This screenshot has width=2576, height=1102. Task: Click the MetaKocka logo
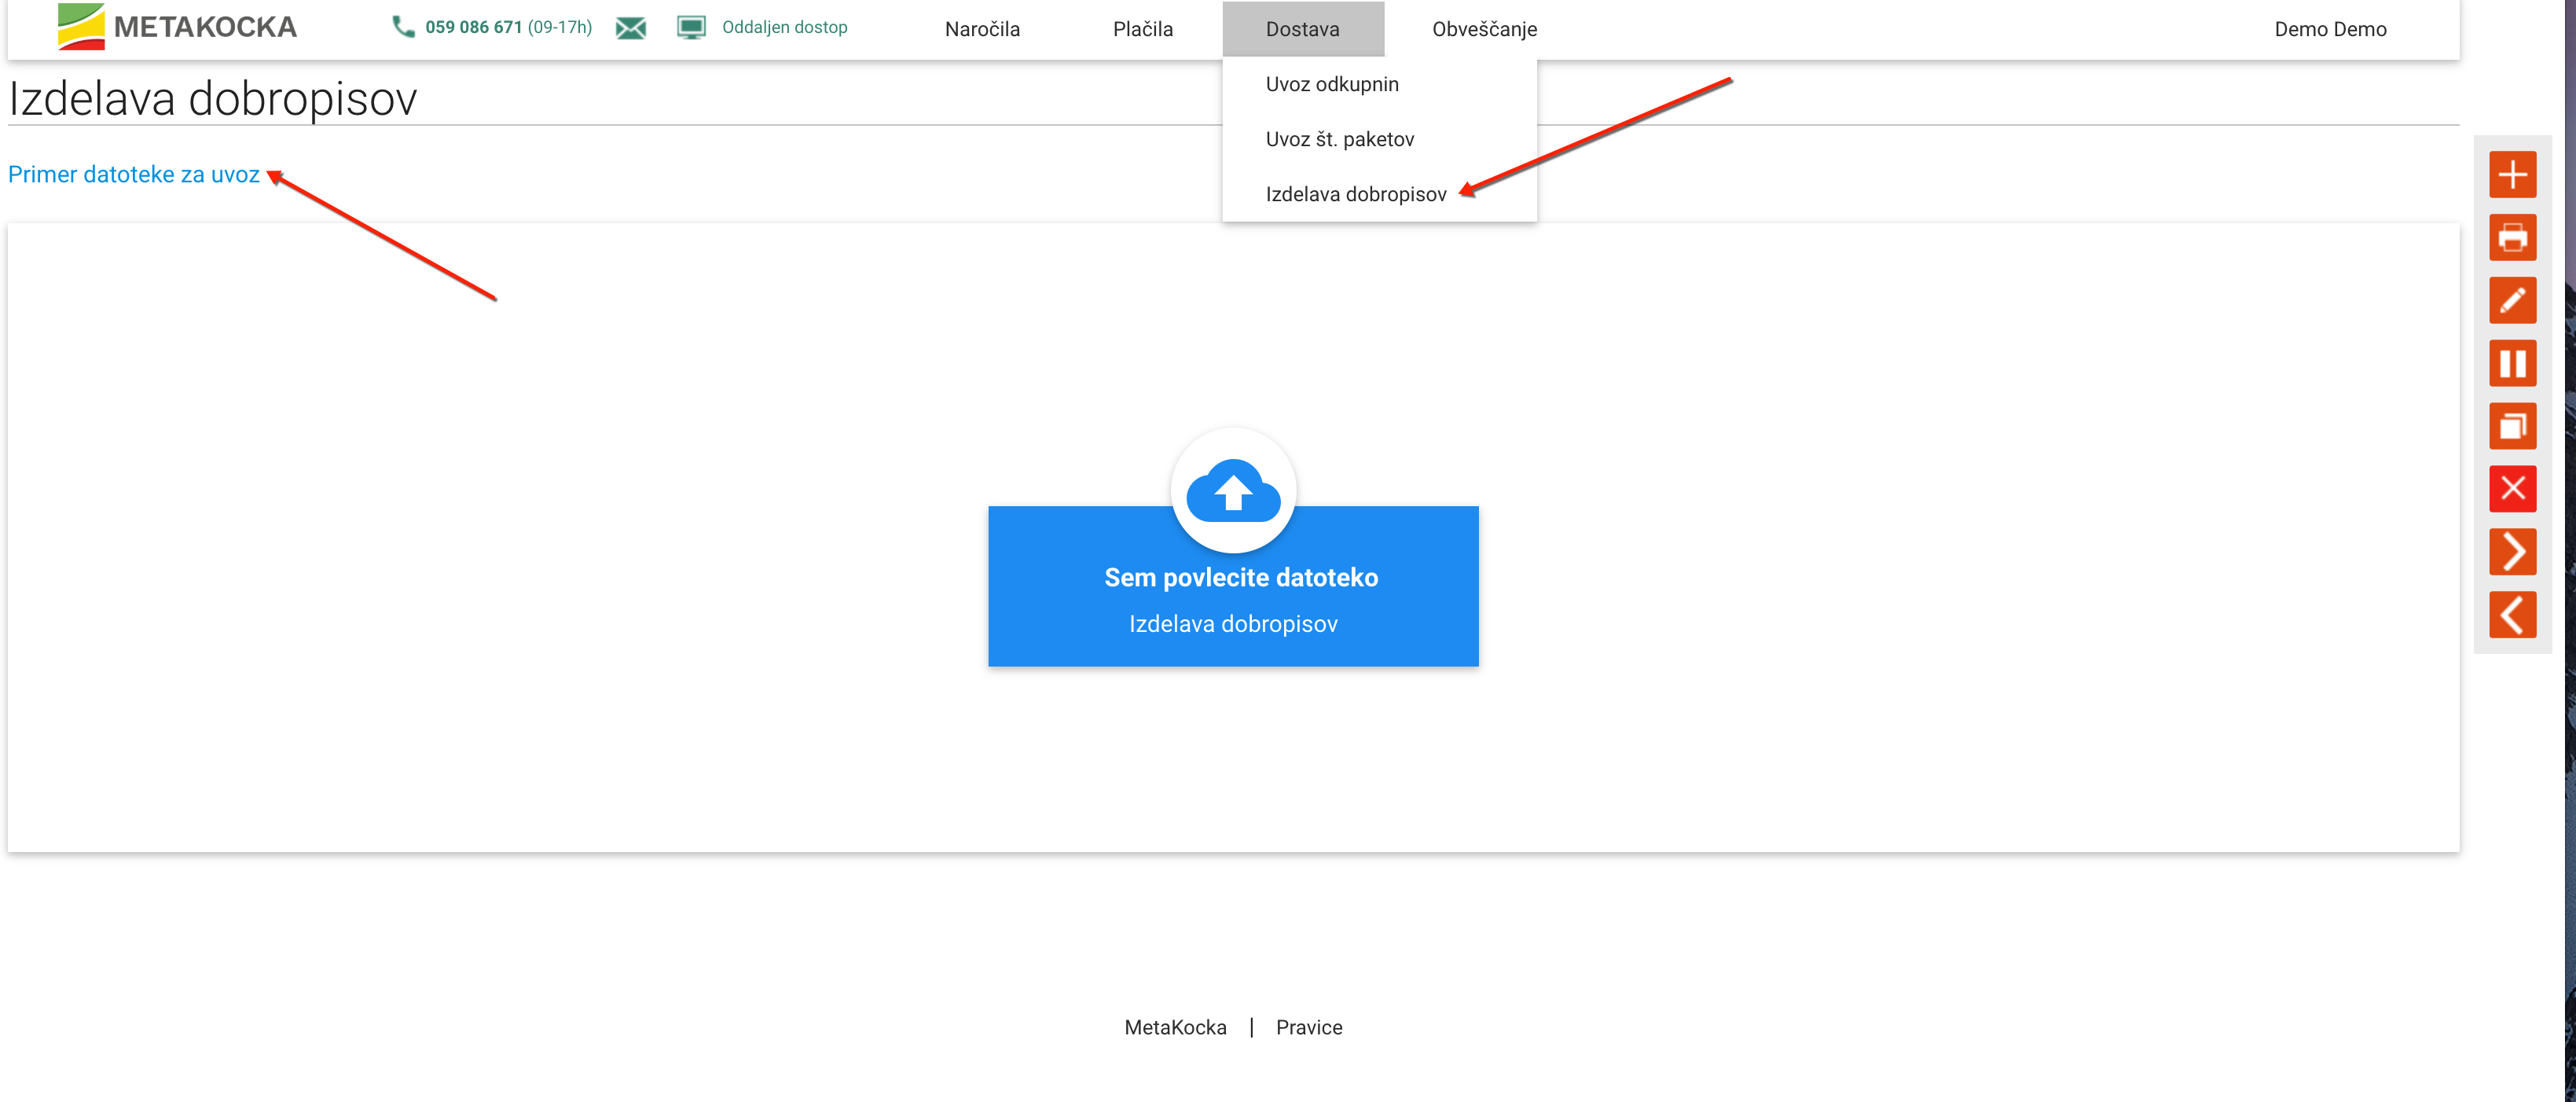[178, 27]
